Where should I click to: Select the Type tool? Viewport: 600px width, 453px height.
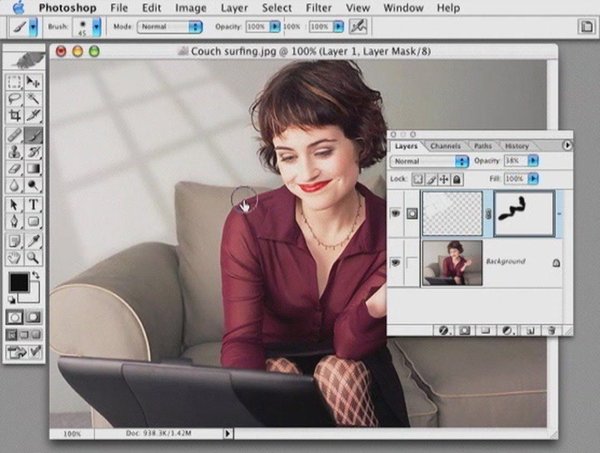(x=33, y=204)
